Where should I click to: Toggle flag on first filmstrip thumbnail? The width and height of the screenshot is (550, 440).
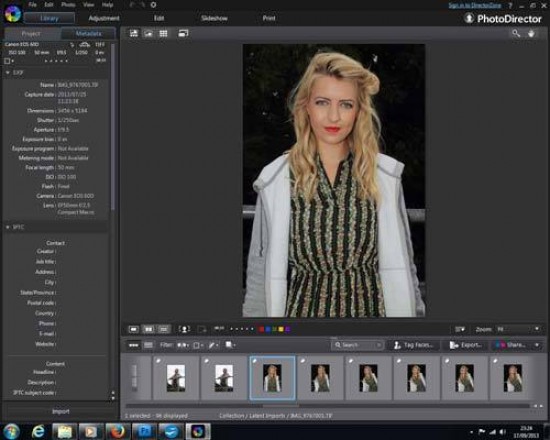tap(159, 360)
